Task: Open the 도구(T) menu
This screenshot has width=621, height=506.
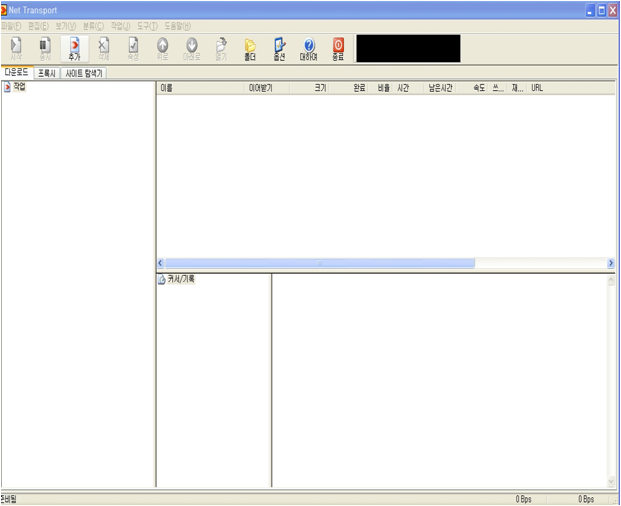Action: [147, 27]
